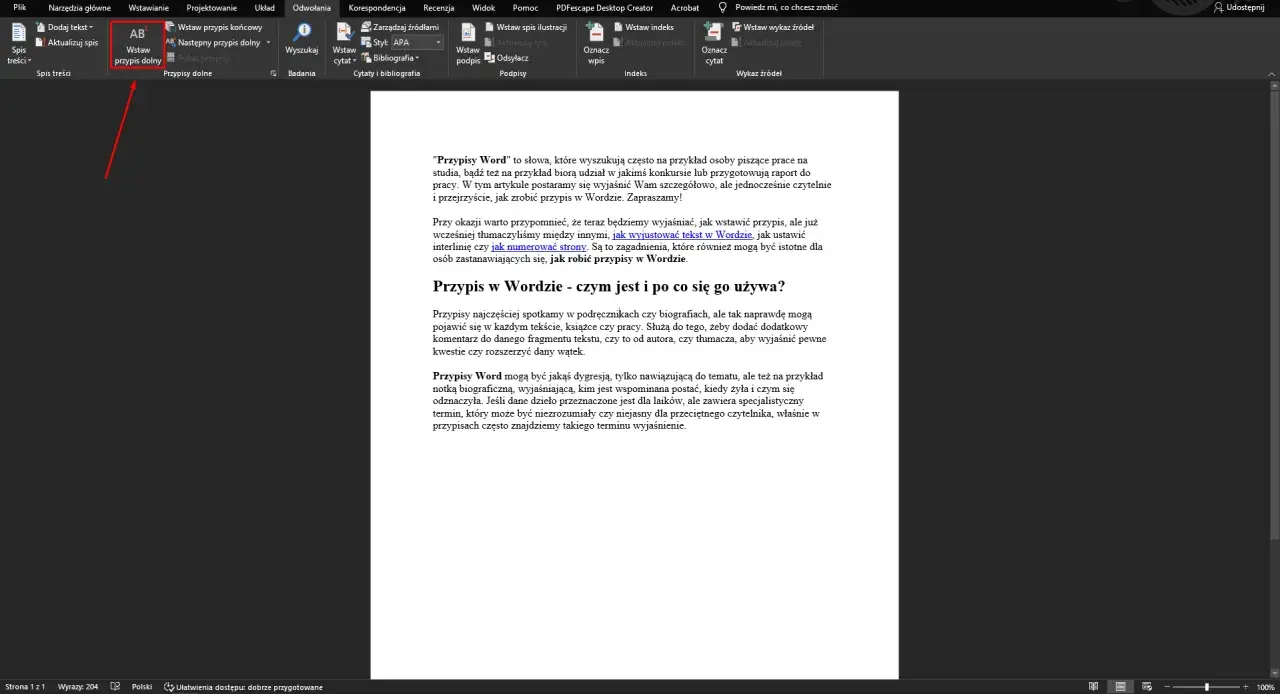Choose Wstaw przypis końcowy

[x=214, y=27]
